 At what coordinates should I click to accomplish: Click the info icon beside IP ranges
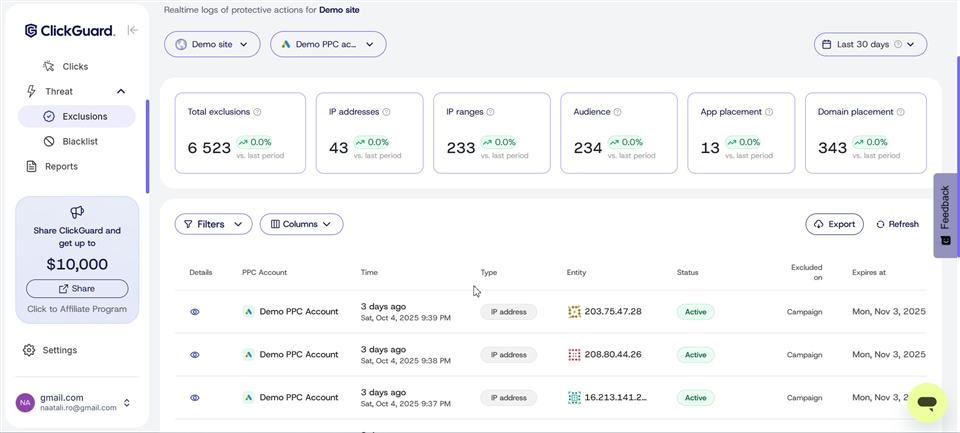[490, 112]
